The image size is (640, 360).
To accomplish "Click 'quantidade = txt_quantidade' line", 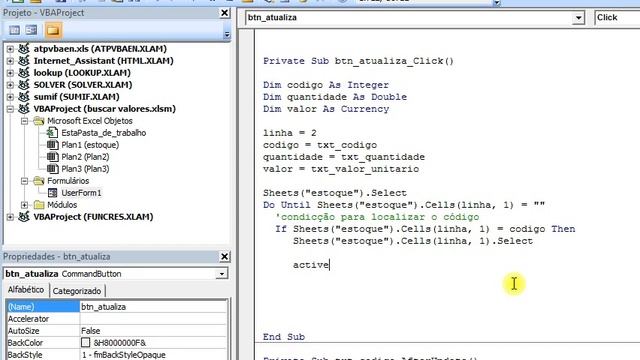I will (344, 157).
